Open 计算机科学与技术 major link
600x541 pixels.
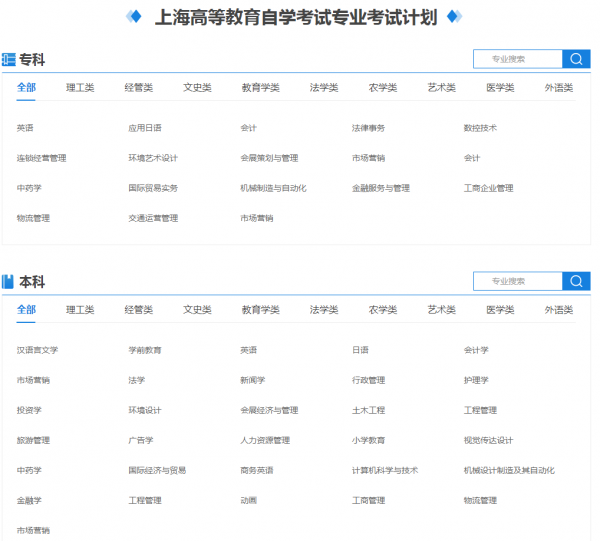tap(385, 470)
